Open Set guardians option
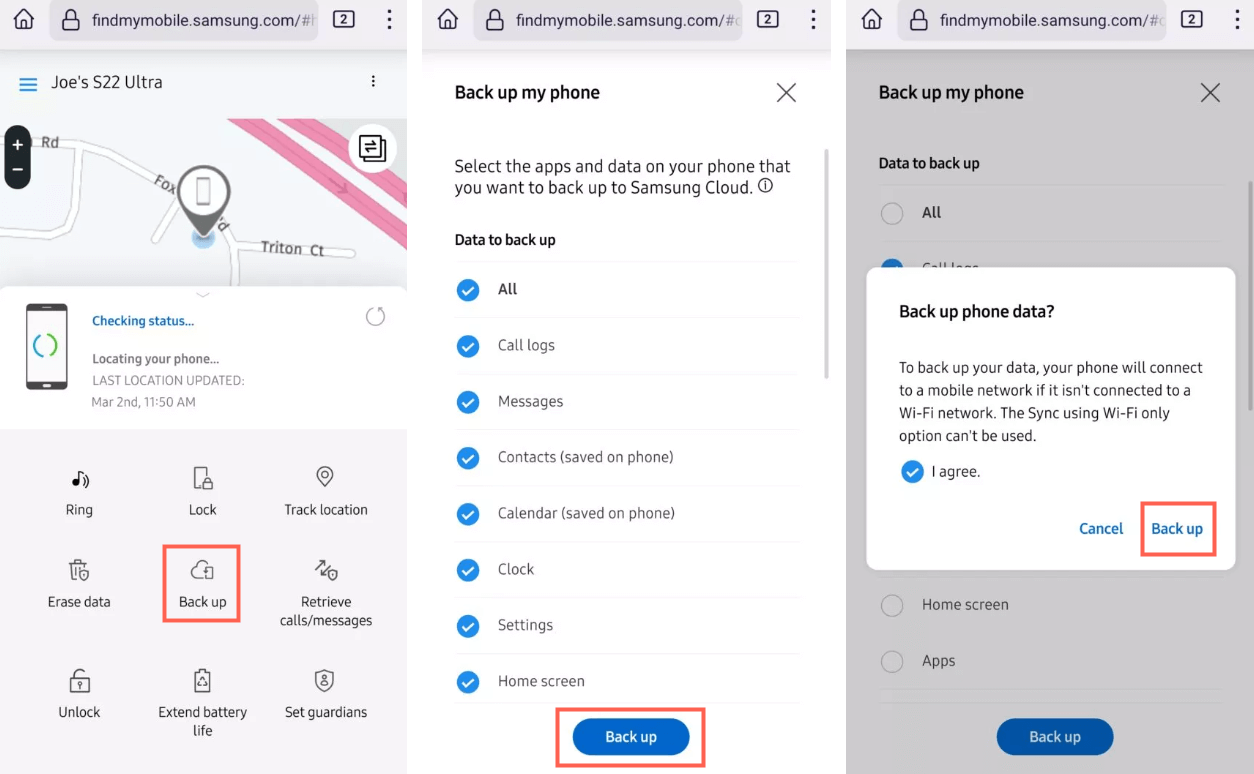This screenshot has width=1254, height=774. pyautogui.click(x=324, y=681)
